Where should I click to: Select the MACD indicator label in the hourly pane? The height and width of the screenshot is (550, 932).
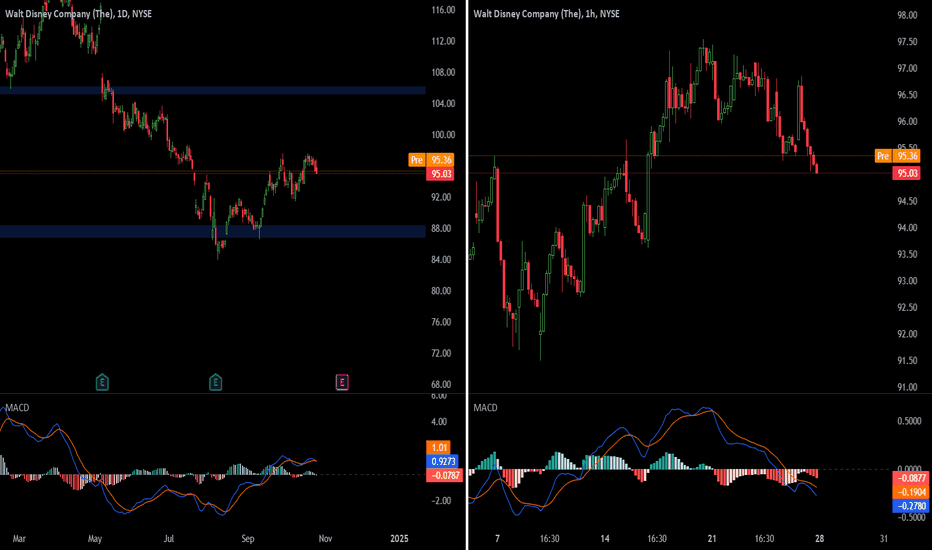pyautogui.click(x=485, y=408)
